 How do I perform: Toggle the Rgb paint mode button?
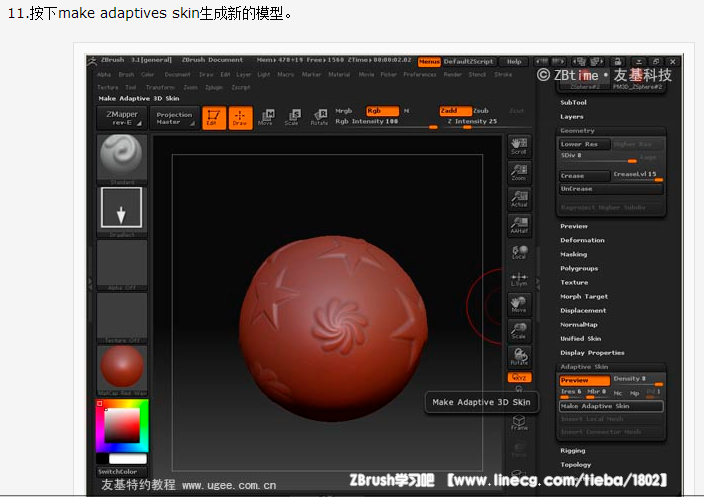381,111
